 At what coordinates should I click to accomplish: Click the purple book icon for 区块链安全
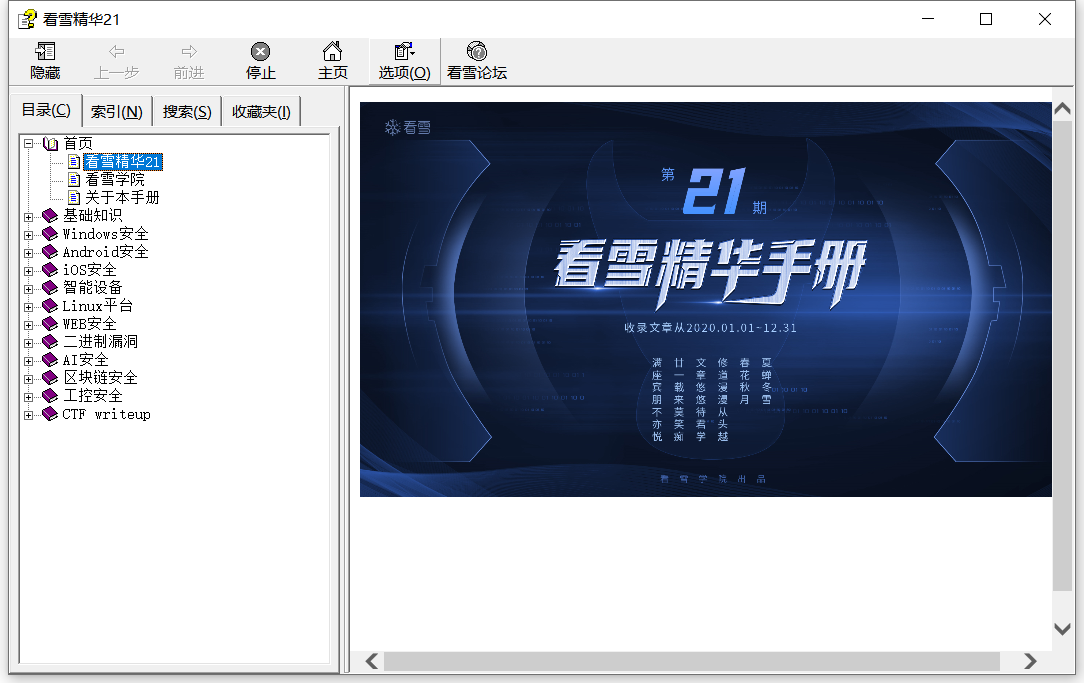[x=50, y=377]
